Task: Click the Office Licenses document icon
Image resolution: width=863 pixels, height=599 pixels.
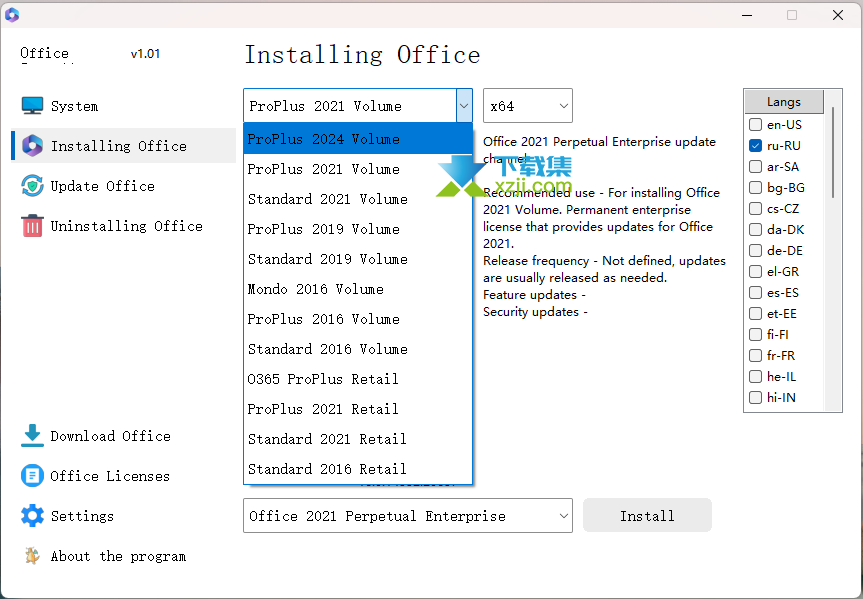Action: [x=32, y=476]
